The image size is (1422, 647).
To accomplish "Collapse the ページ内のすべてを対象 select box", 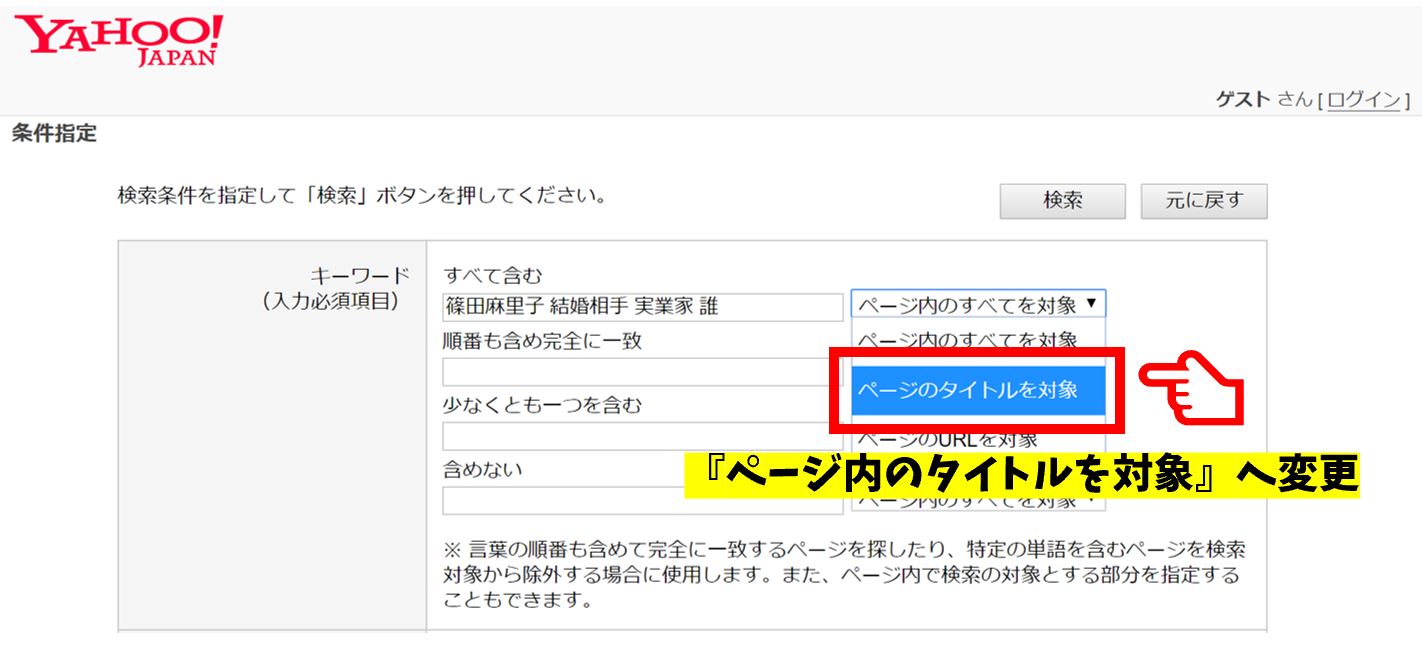I will 977,305.
